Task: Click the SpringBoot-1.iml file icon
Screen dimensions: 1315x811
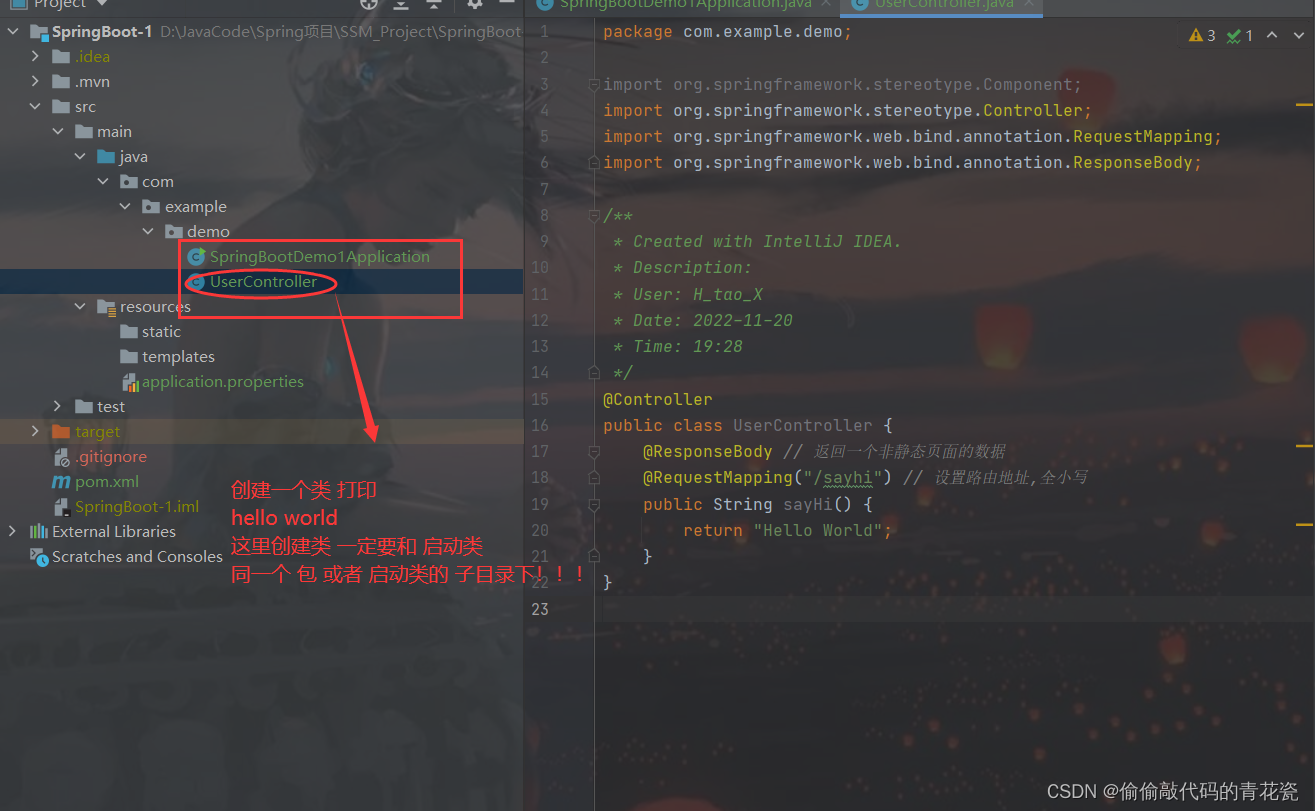Action: pyautogui.click(x=62, y=507)
